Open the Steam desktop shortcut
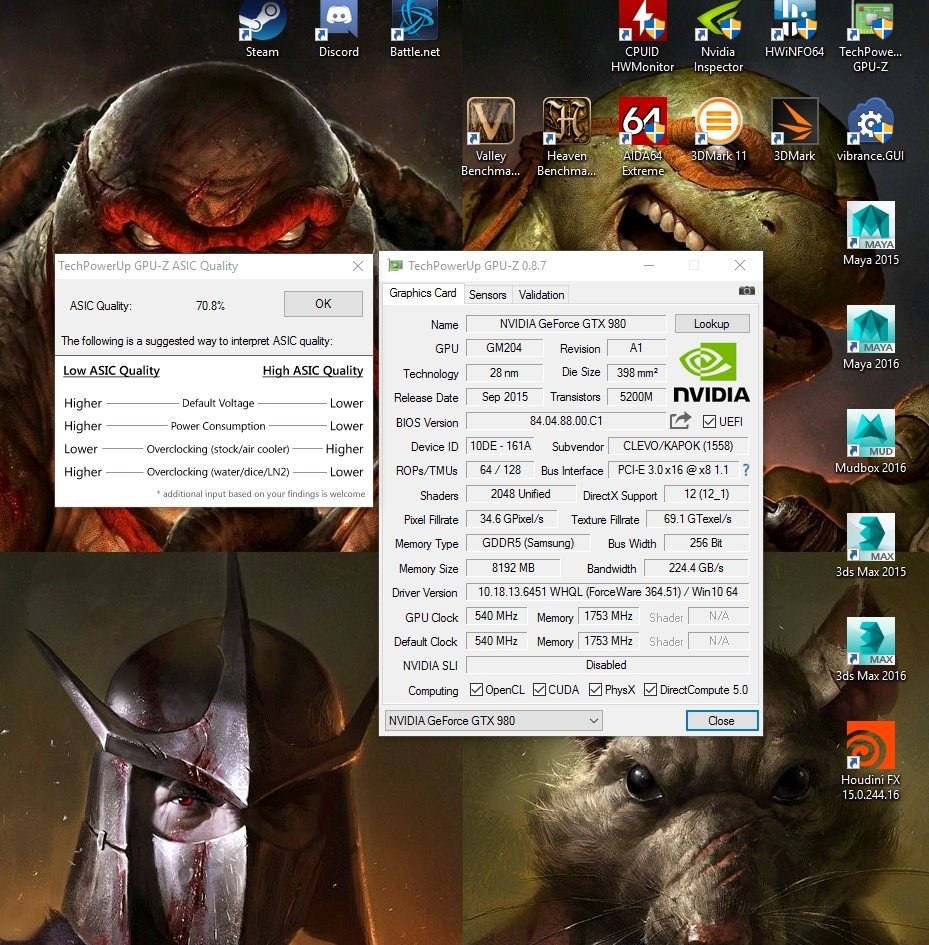929x945 pixels. click(x=262, y=29)
